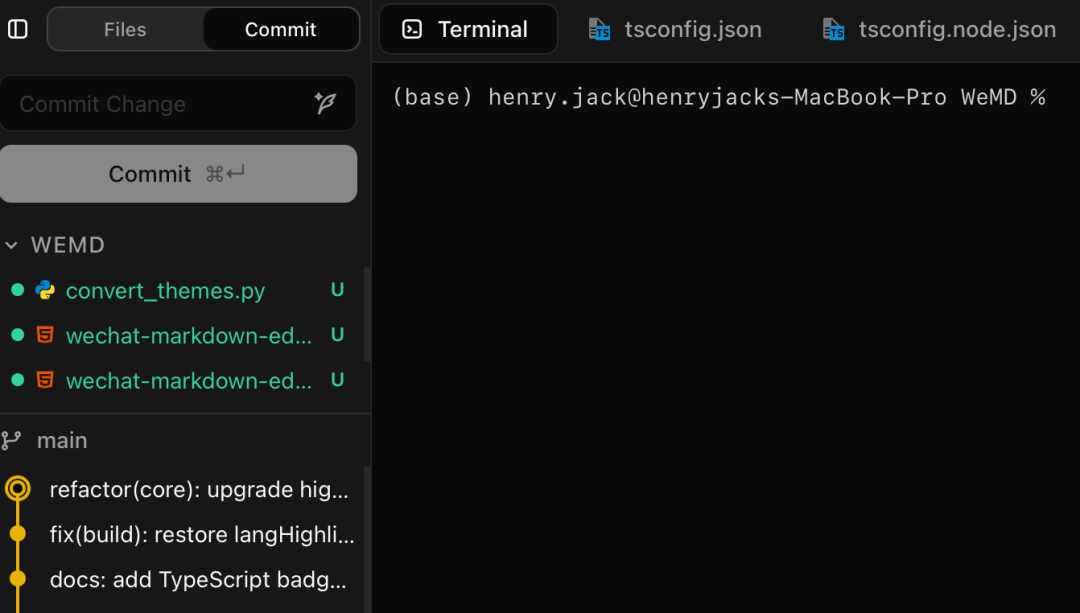
Task: Switch to the Files tab
Action: click(125, 29)
